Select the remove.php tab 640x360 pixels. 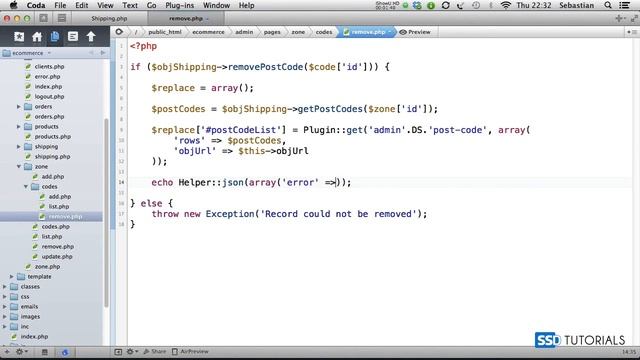(186, 18)
